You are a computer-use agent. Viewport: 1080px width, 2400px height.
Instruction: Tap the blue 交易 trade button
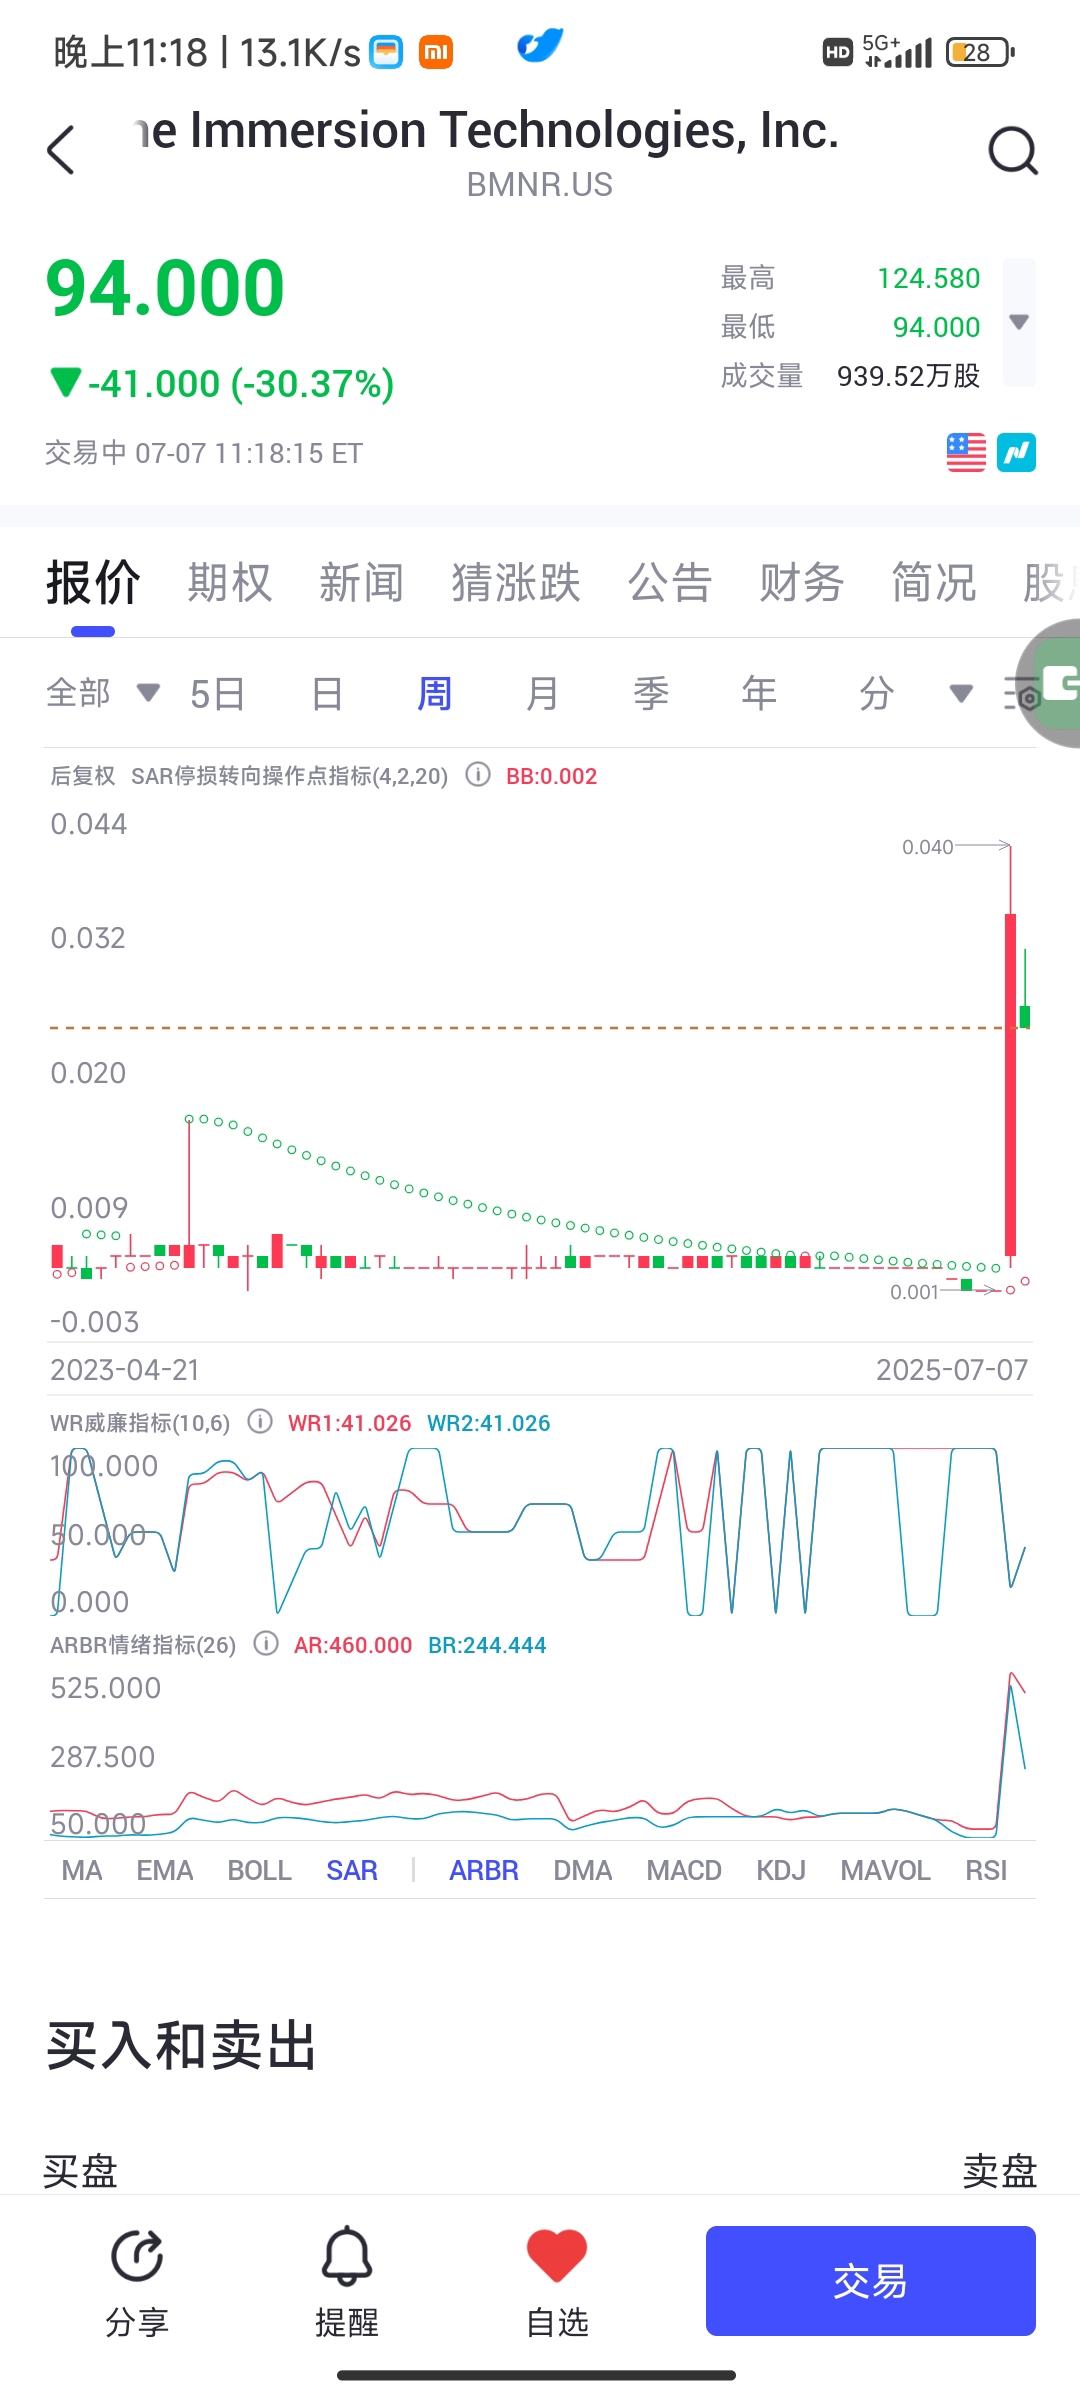871,2281
